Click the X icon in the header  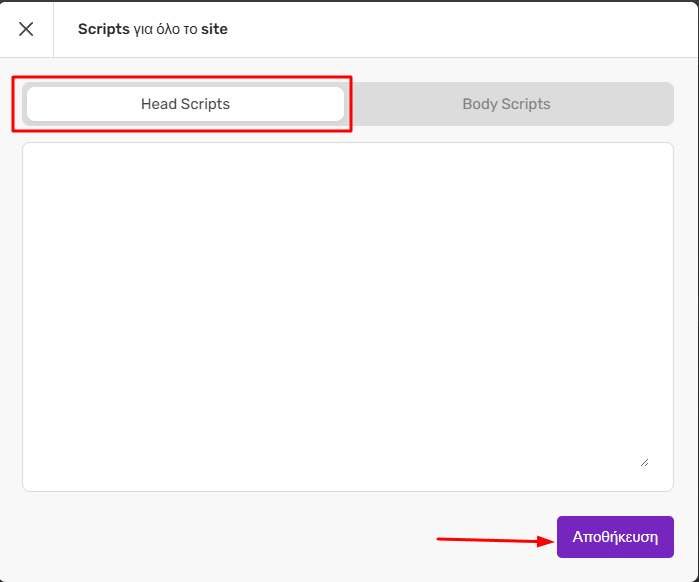pos(26,29)
